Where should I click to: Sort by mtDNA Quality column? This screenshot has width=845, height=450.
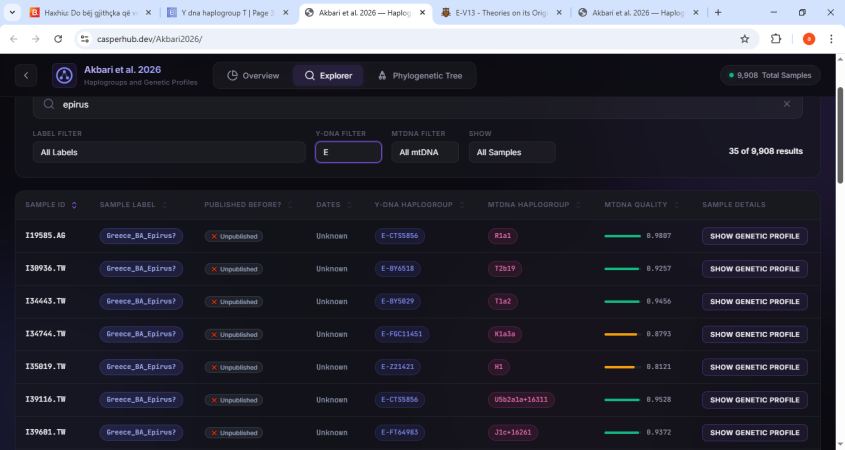click(641, 205)
